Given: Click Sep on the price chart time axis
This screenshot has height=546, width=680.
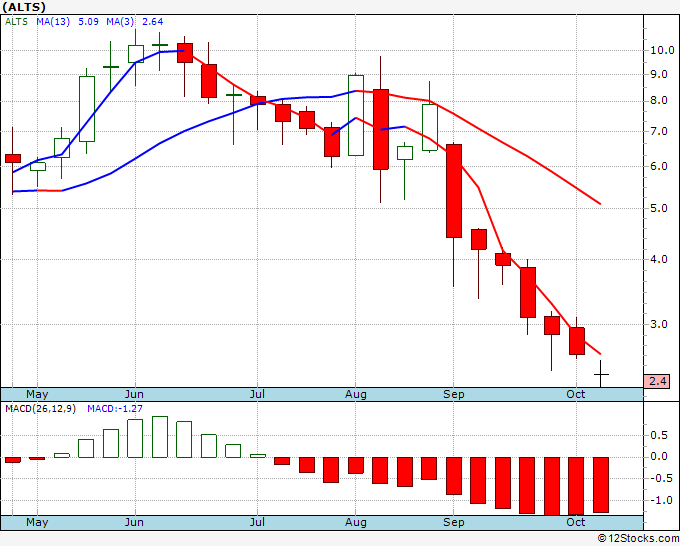Looking at the screenshot, I should point(454,394).
